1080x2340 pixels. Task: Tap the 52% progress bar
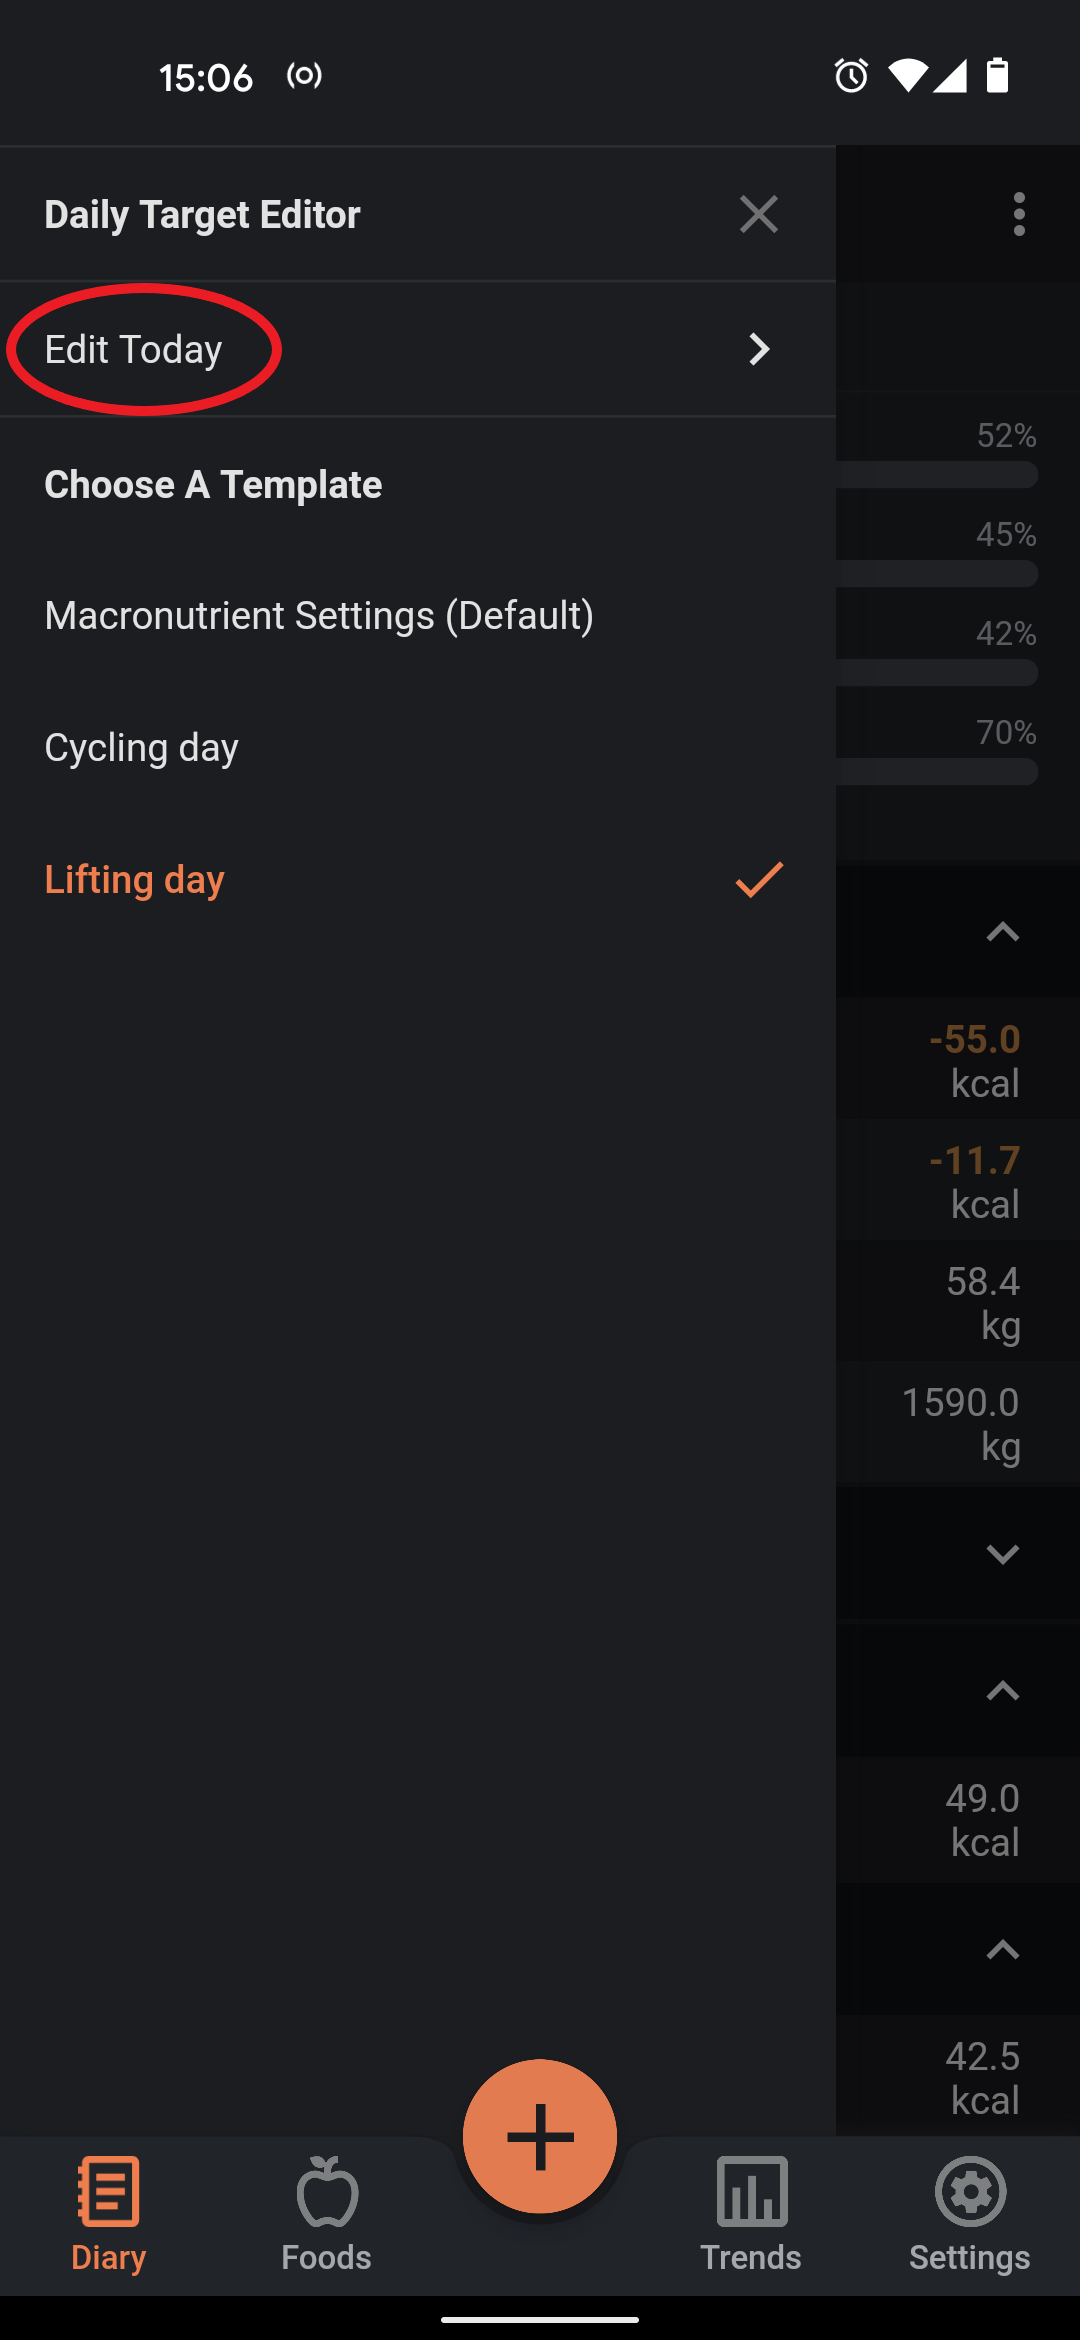(937, 474)
